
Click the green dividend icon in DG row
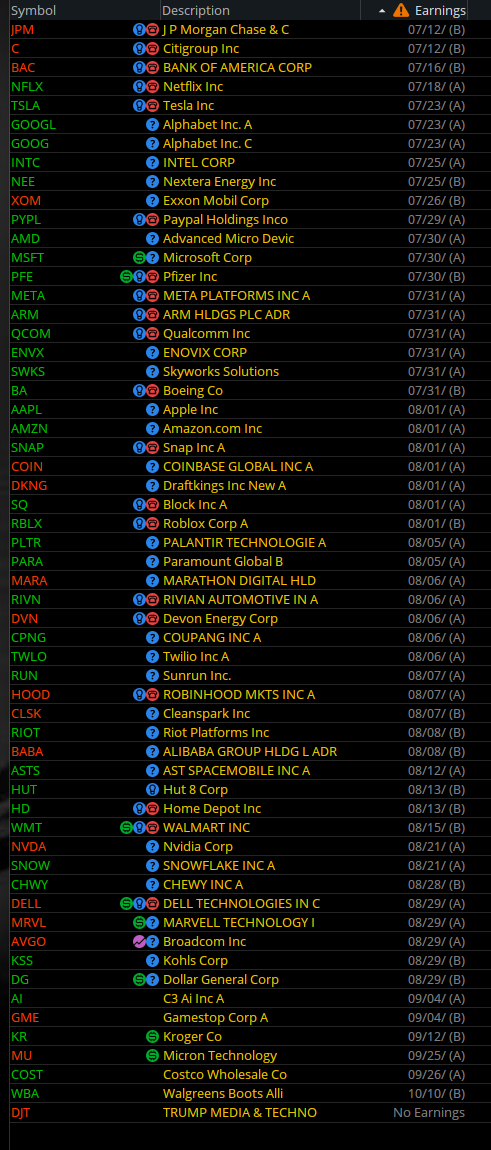[x=139, y=980]
